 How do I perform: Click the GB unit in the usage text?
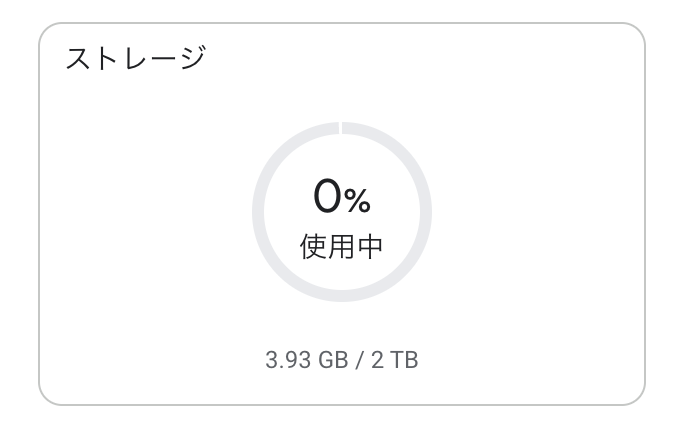click(333, 360)
